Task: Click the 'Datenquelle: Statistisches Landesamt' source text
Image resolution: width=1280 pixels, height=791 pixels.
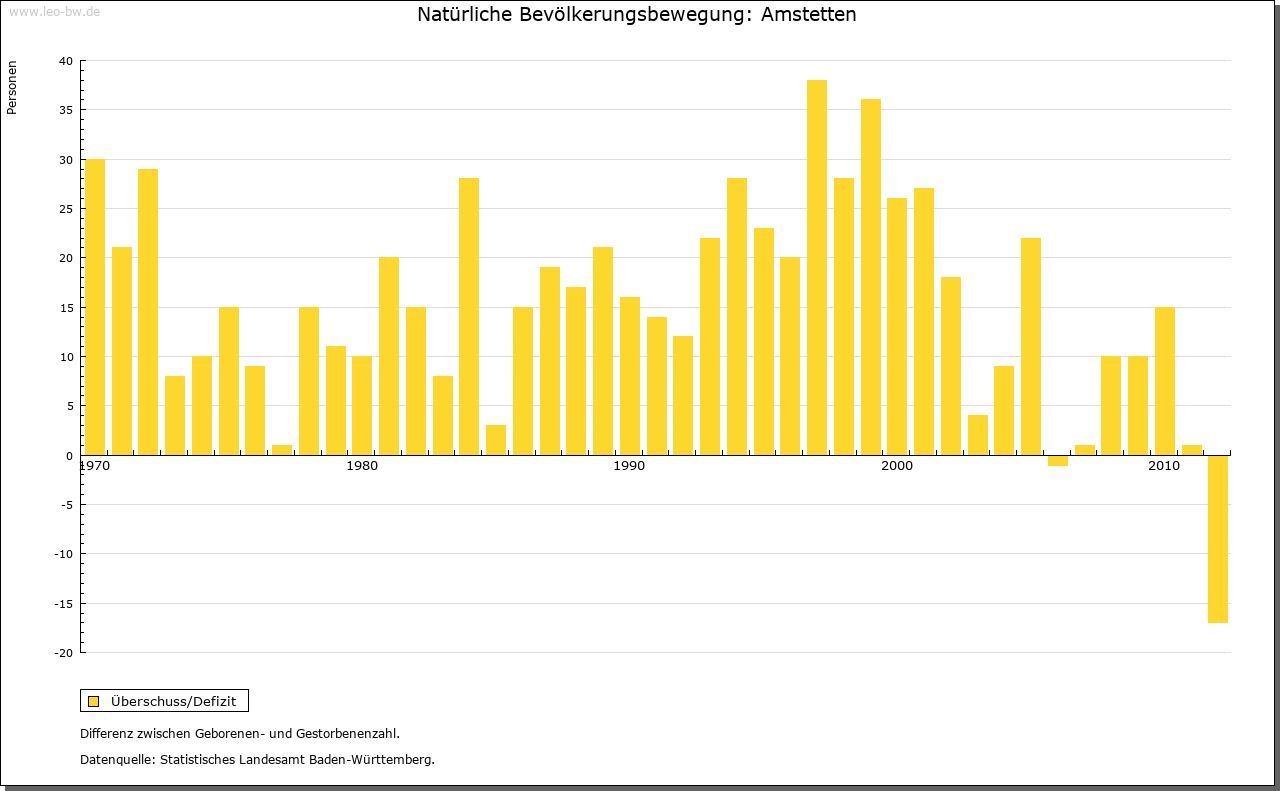Action: [257, 759]
